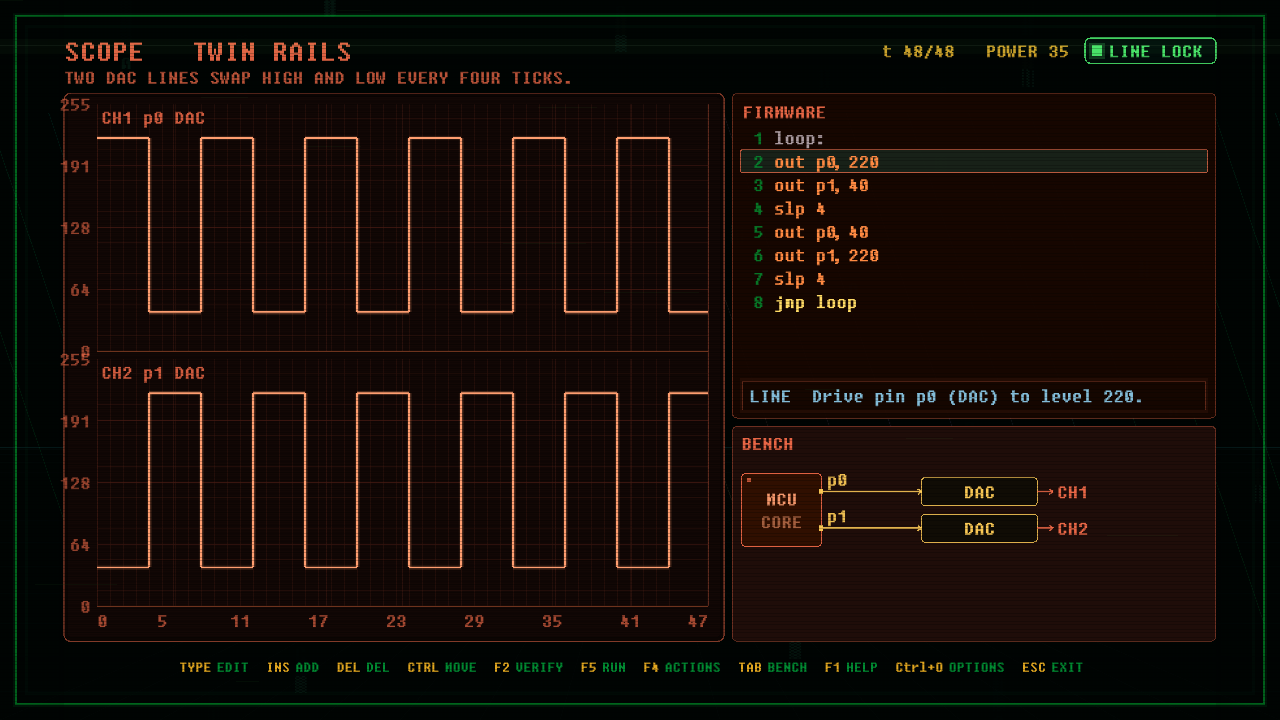
Task: Switch to bench with TAB BENCH
Action: pos(773,667)
